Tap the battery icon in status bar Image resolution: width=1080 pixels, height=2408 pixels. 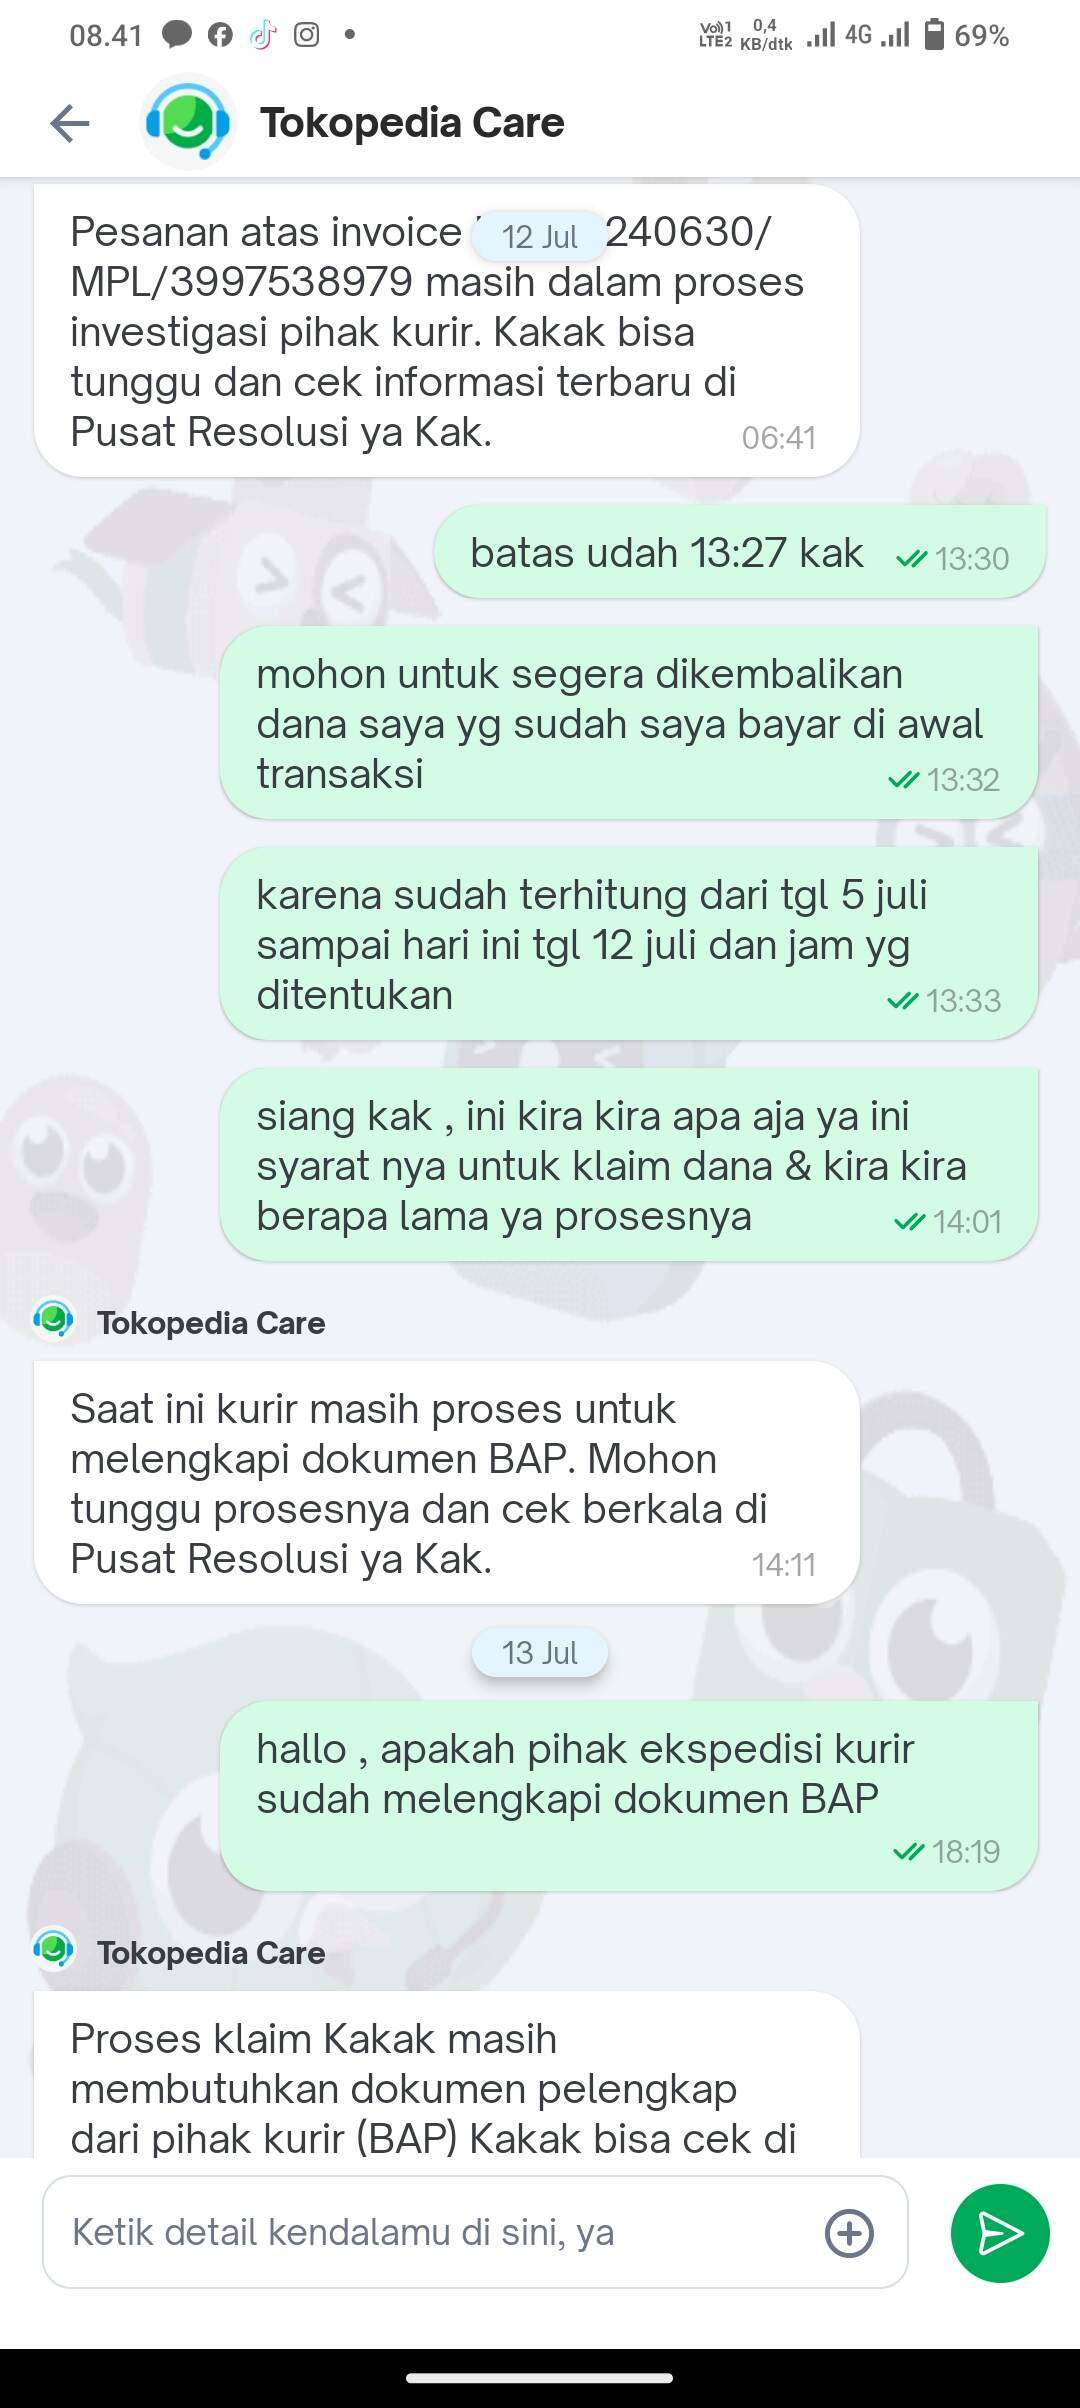pos(934,35)
